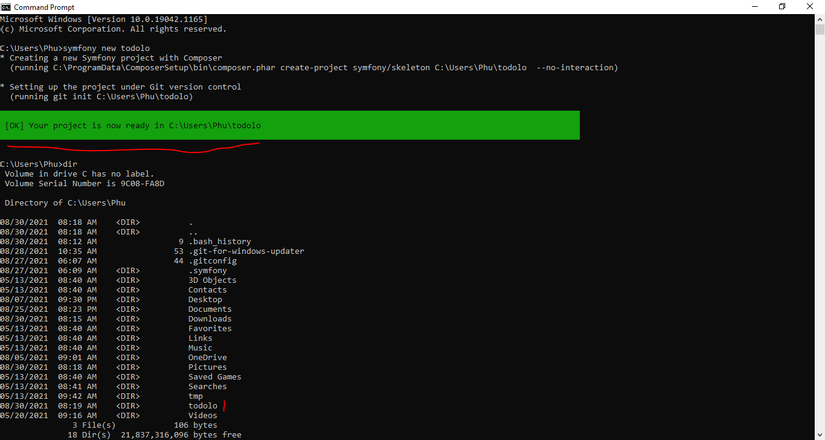Click the "running git init" line

[102, 97]
